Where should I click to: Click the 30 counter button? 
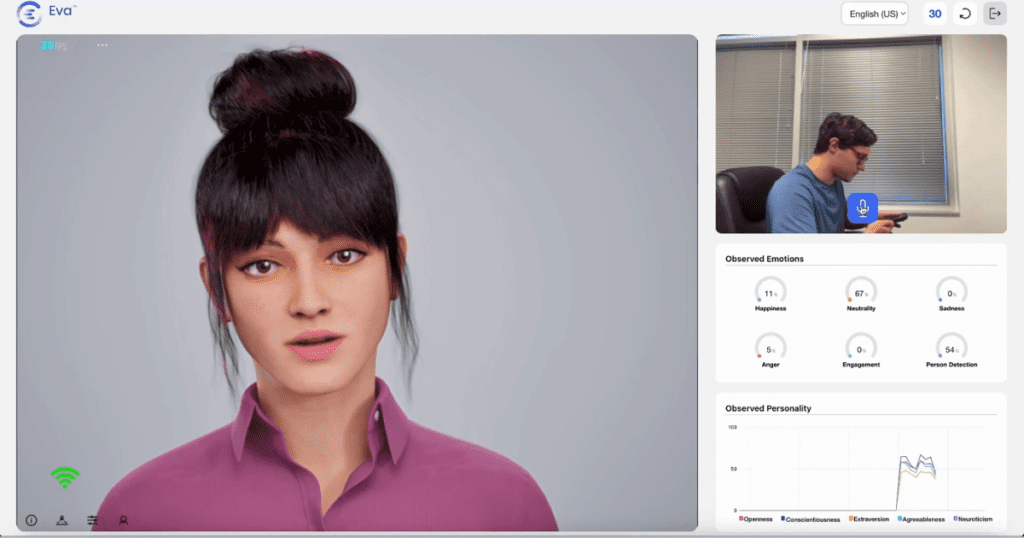pos(935,14)
